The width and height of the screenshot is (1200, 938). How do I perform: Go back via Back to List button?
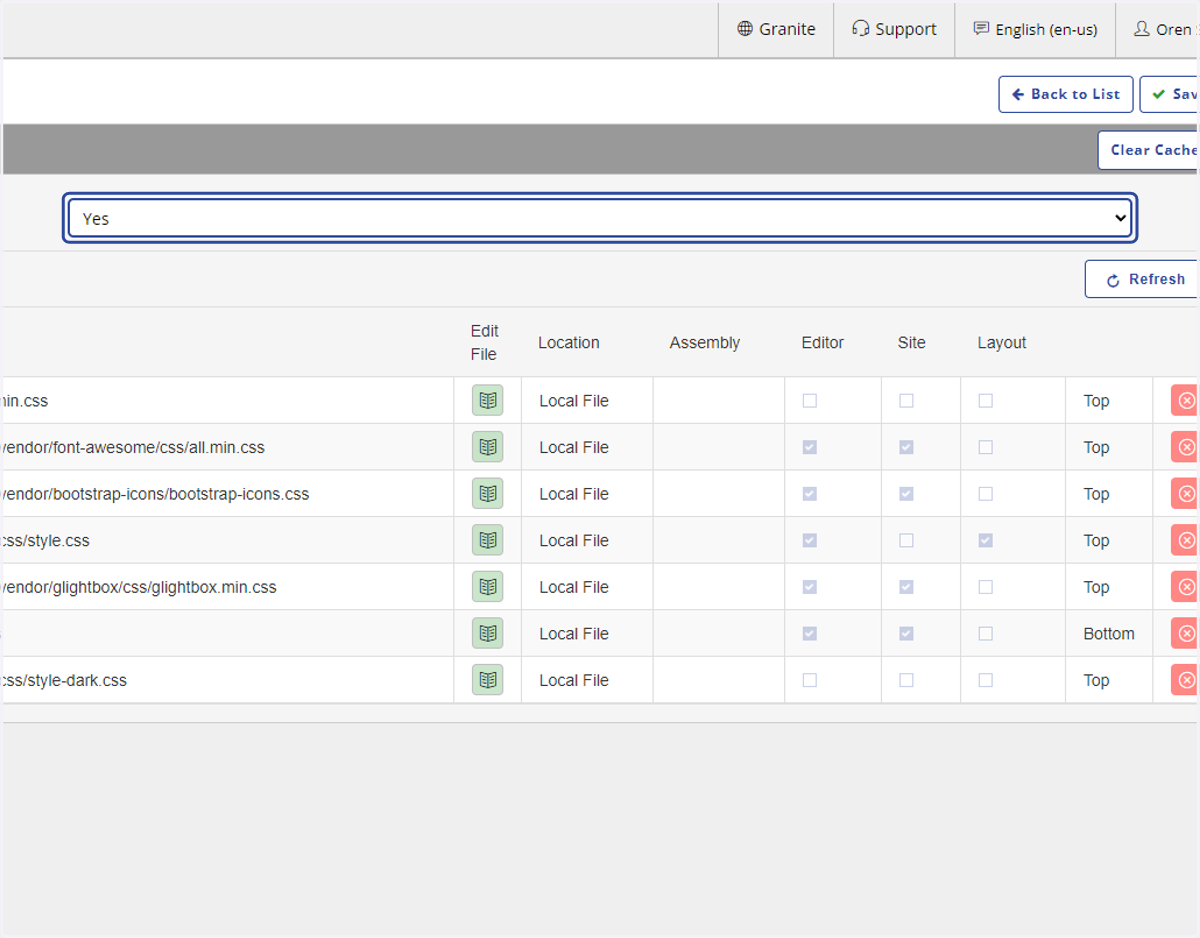coord(1066,94)
